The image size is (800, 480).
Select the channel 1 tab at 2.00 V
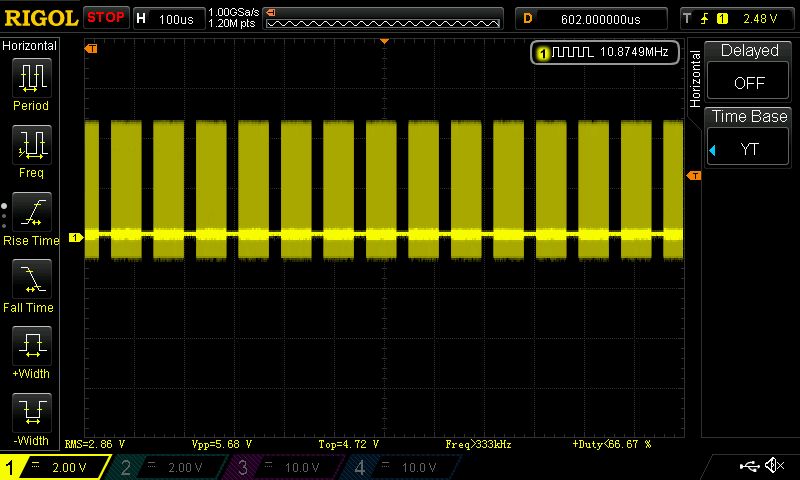coord(54,467)
